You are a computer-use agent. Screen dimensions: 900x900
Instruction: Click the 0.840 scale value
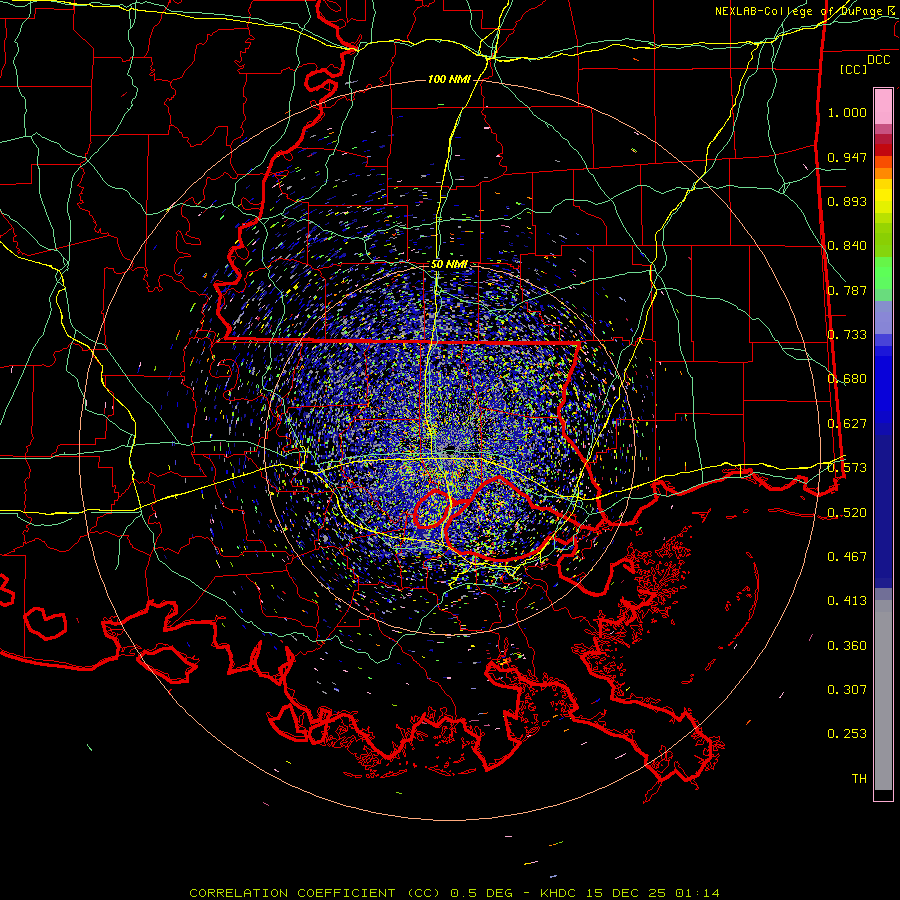point(847,246)
